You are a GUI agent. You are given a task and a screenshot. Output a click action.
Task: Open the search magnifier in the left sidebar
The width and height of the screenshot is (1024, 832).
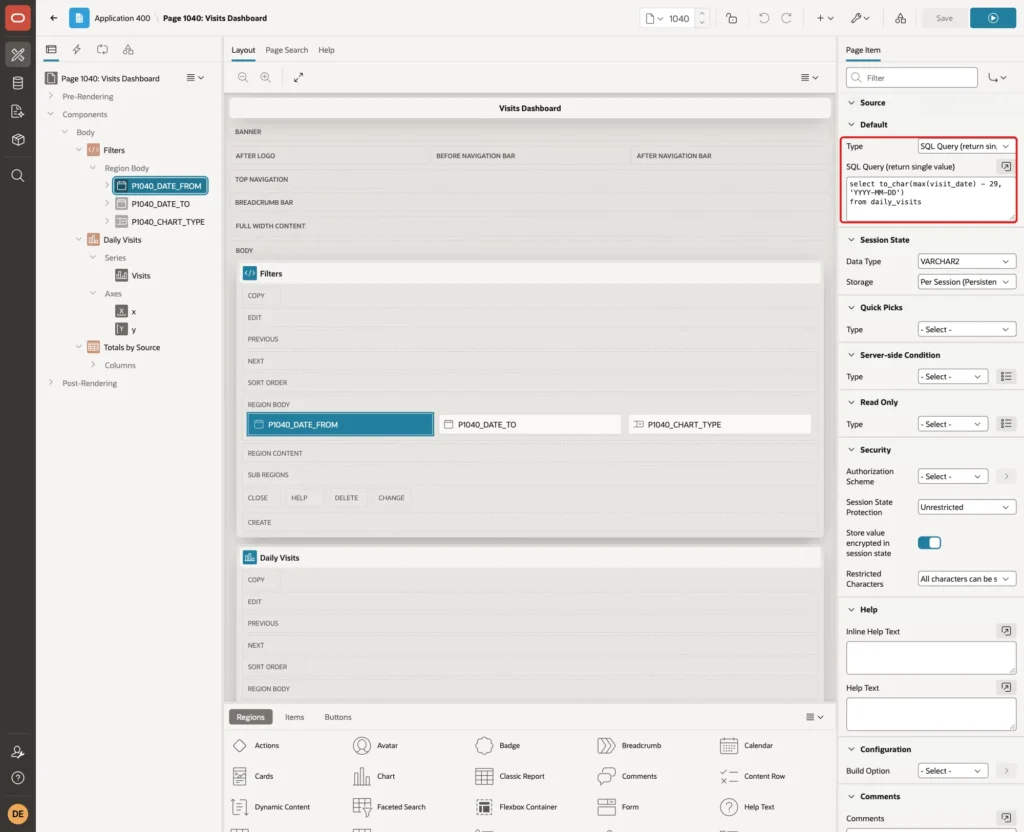click(18, 176)
